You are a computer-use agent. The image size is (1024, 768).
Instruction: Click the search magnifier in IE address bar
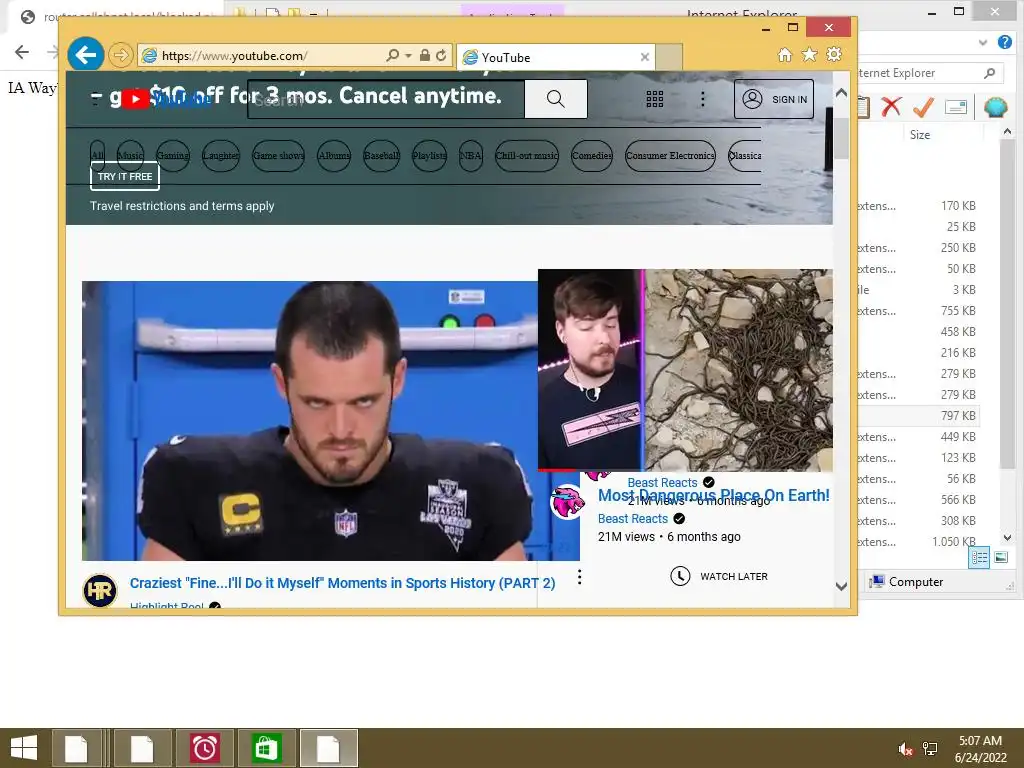tap(392, 56)
